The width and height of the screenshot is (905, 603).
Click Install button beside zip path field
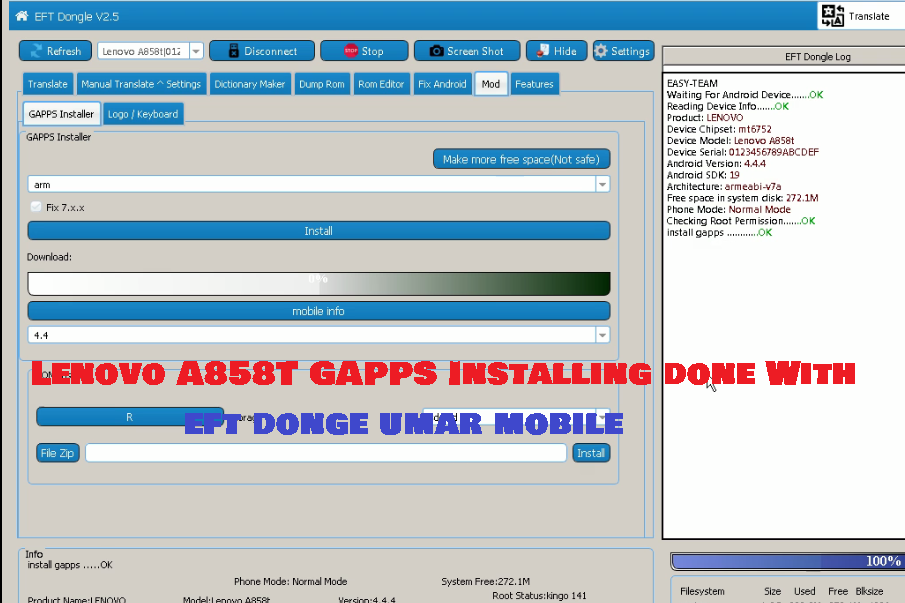pyautogui.click(x=591, y=453)
